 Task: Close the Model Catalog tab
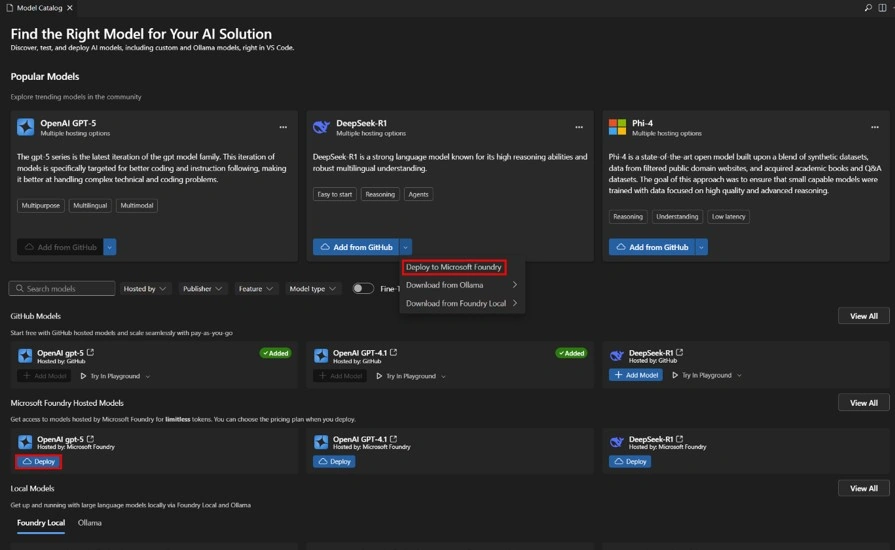coord(70,8)
